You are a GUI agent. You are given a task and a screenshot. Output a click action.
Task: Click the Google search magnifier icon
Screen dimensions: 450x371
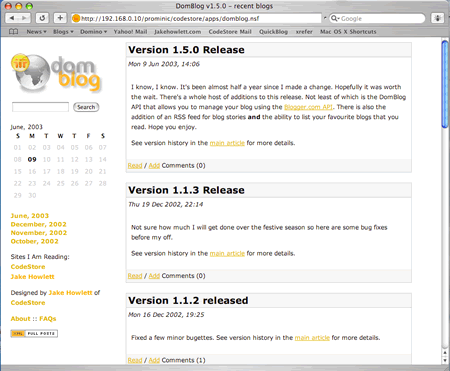tap(334, 18)
